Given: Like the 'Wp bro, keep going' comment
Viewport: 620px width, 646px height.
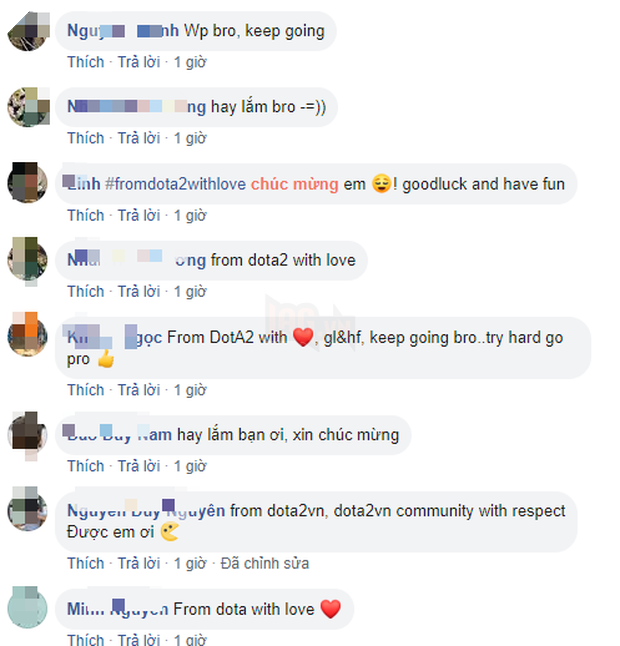Looking at the screenshot, I should coord(86,62).
